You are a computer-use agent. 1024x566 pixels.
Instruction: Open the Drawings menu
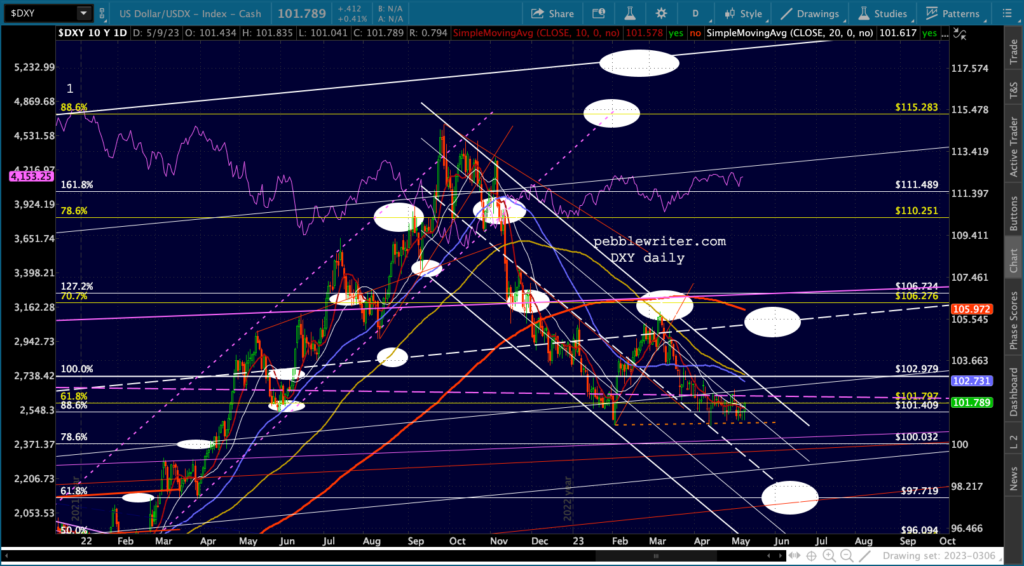tap(810, 13)
